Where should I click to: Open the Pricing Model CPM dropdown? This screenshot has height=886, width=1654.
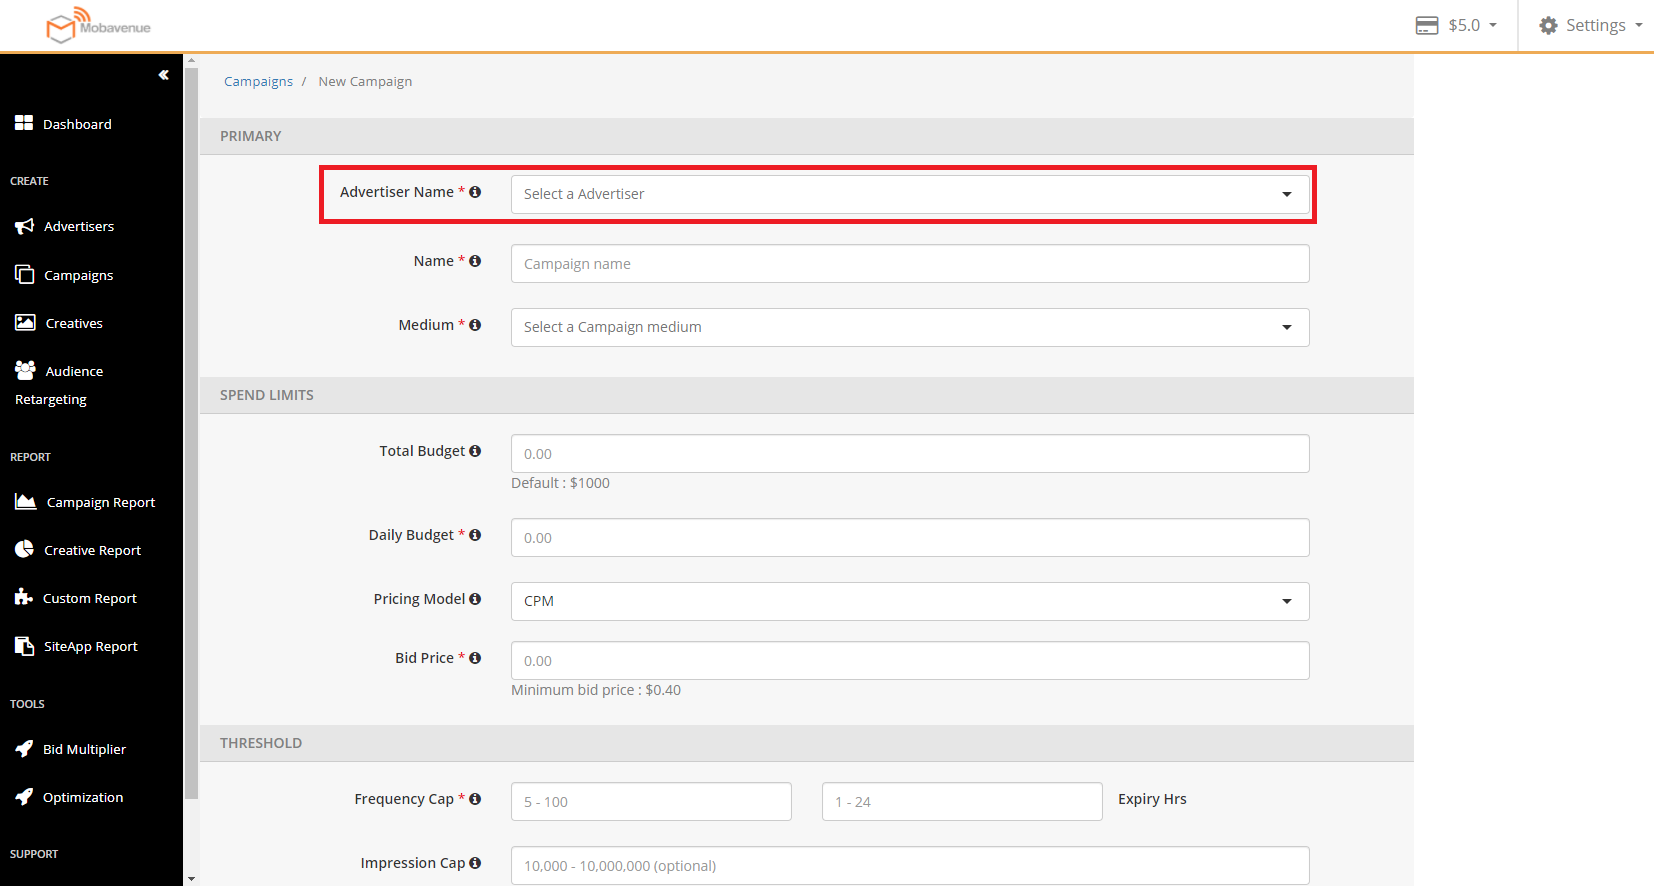click(x=909, y=601)
